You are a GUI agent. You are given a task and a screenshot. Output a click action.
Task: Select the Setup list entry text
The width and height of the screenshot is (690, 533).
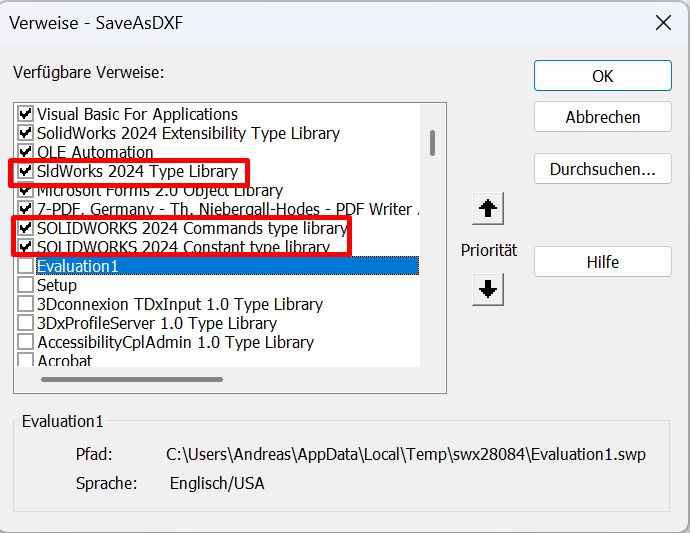(x=57, y=285)
